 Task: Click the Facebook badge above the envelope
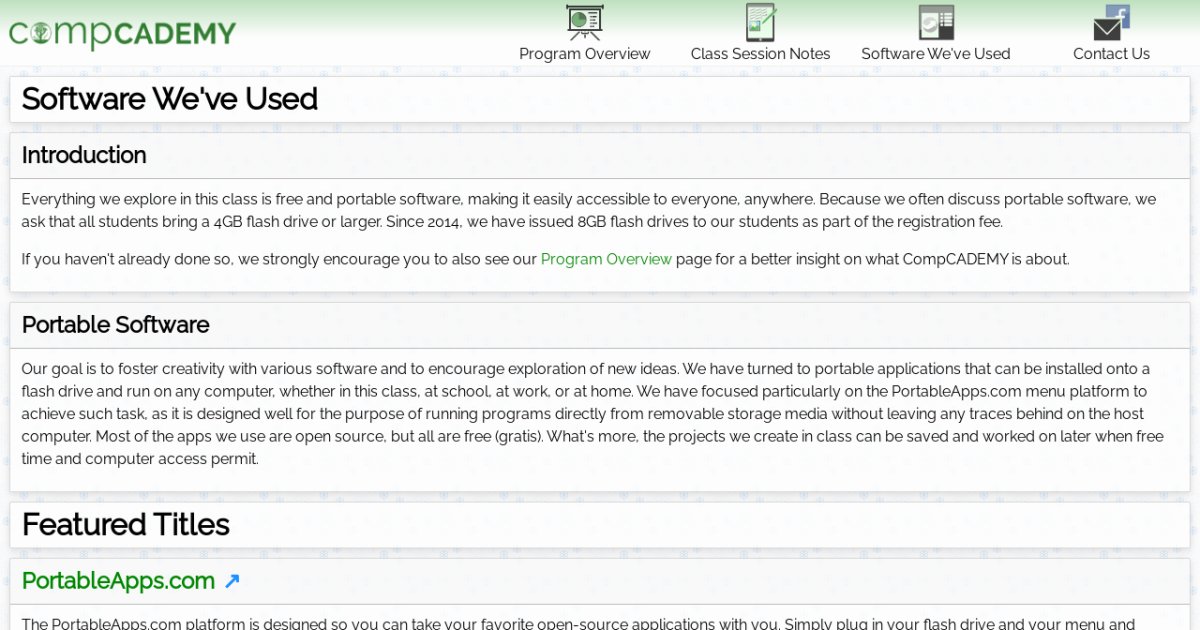1119,14
